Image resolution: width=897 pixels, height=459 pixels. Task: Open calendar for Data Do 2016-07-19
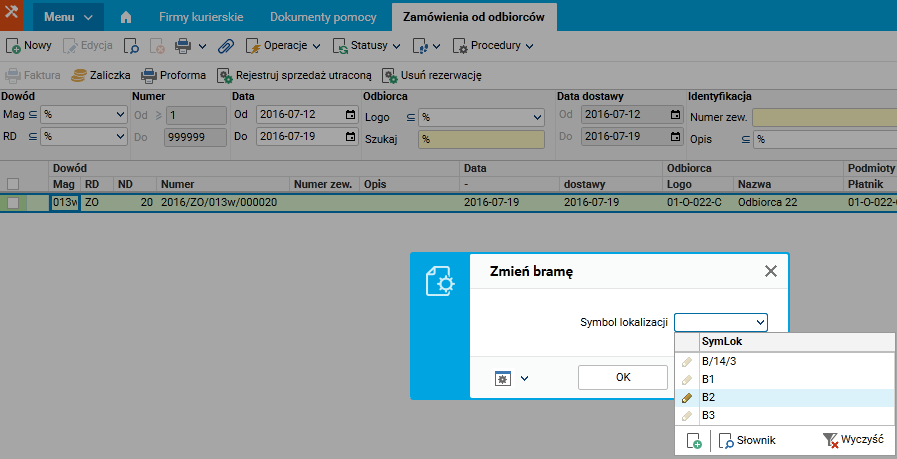tap(350, 137)
